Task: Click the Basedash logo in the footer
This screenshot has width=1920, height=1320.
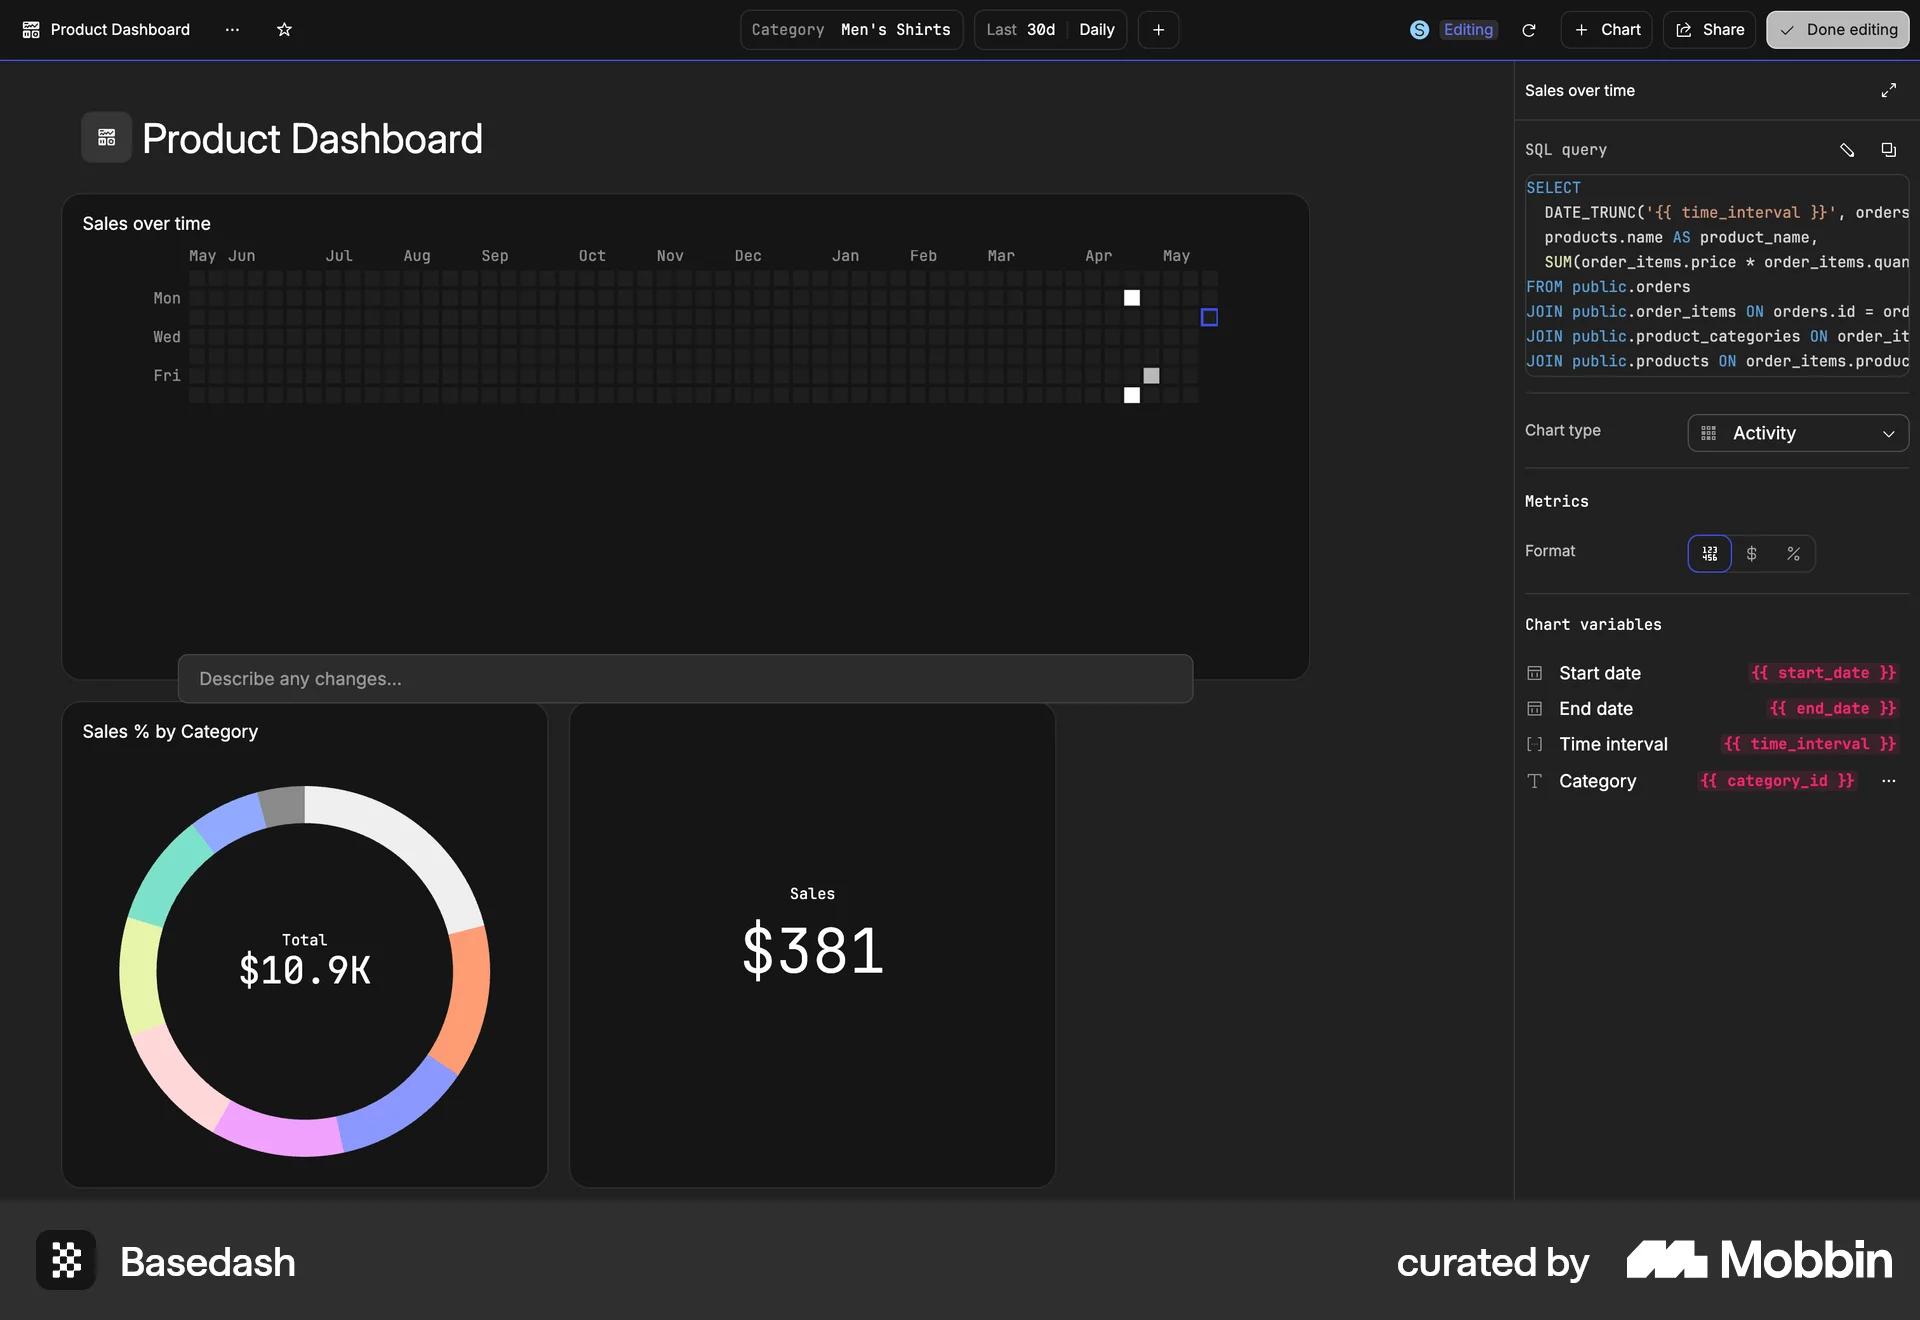Action: (64, 1261)
